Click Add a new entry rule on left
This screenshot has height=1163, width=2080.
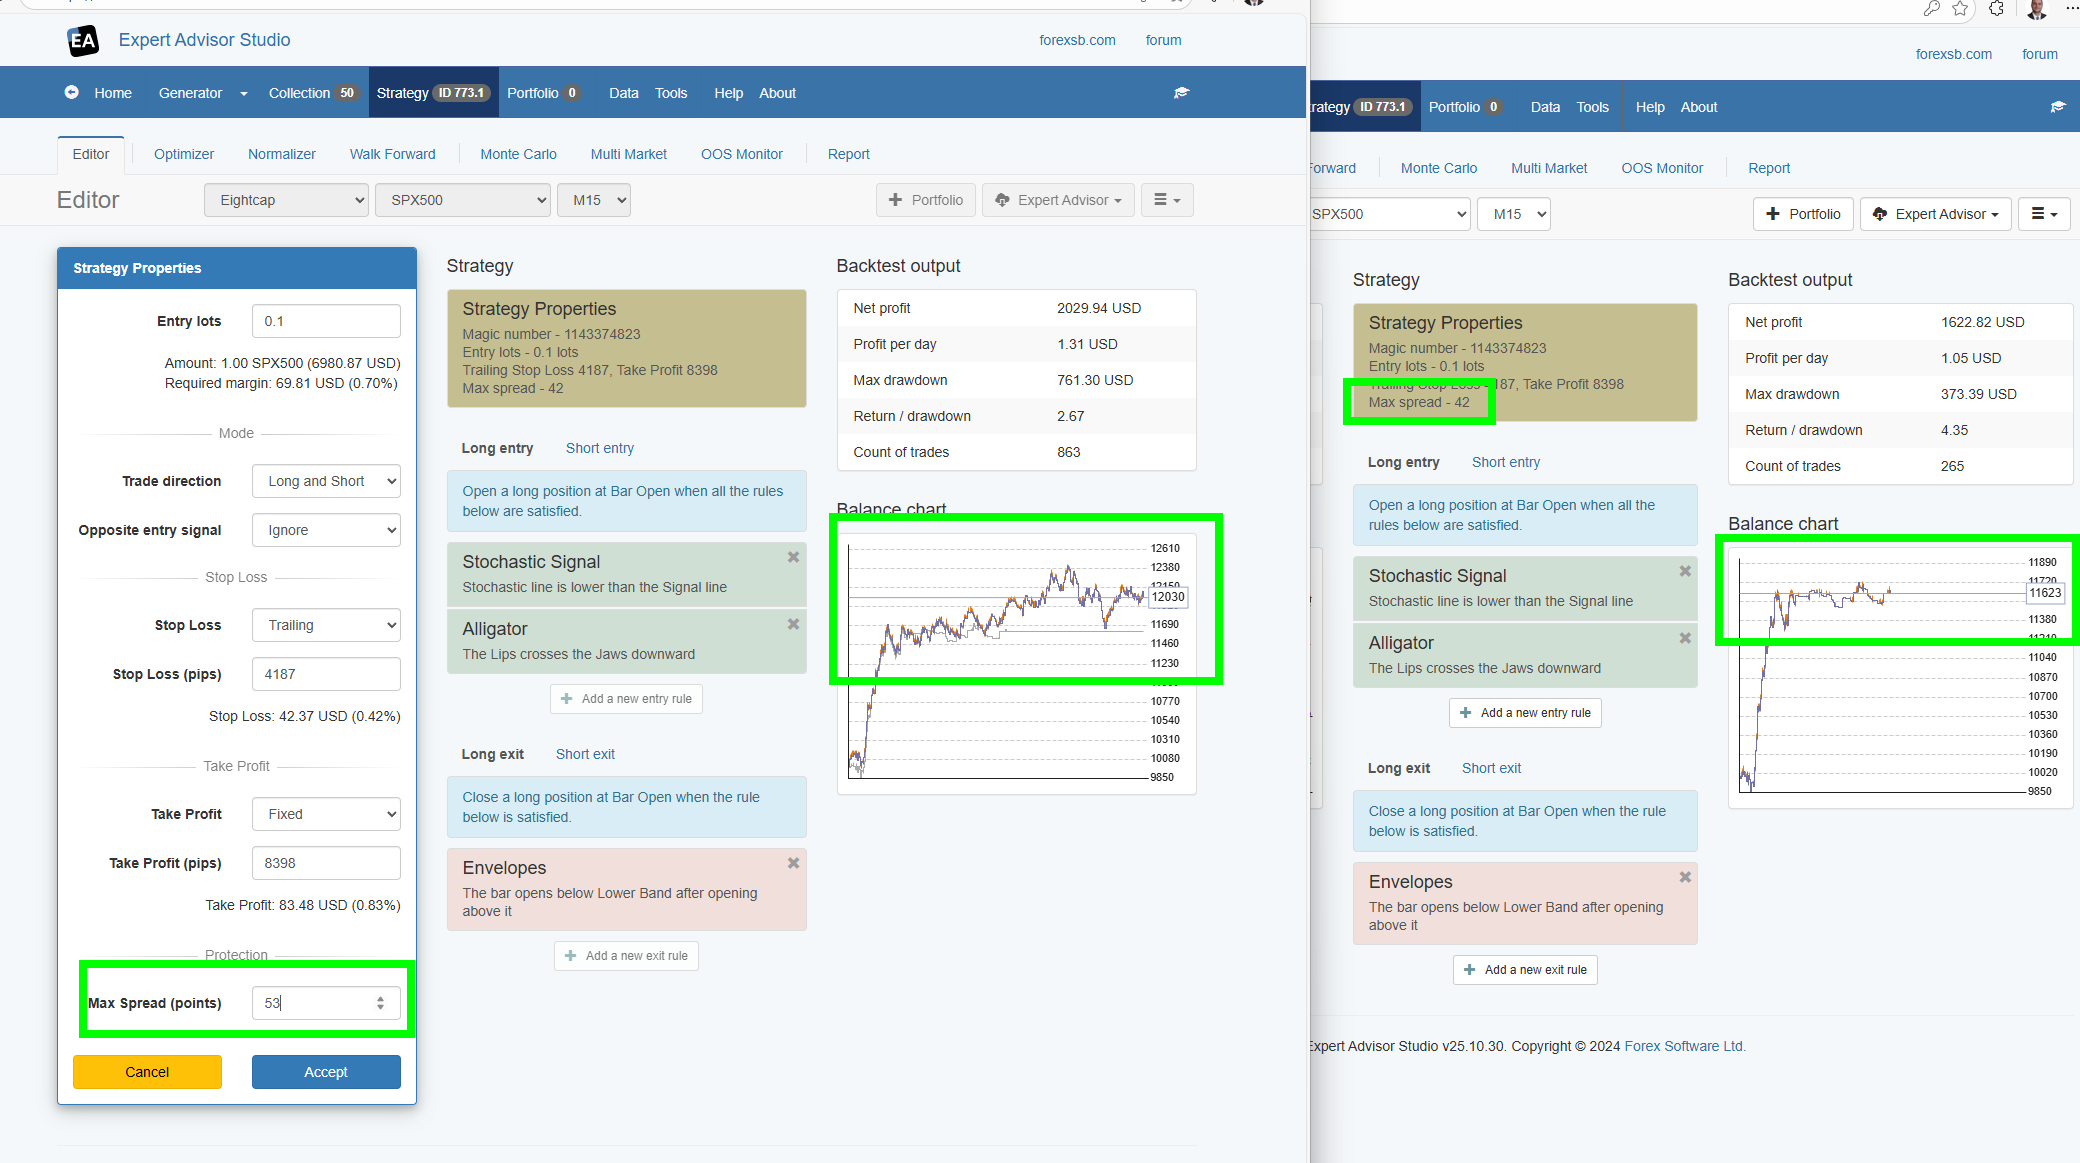(627, 699)
